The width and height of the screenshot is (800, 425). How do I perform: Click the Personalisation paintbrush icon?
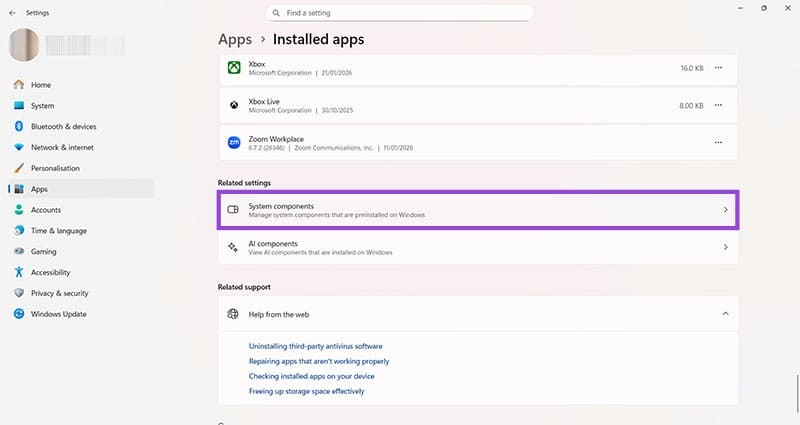[x=19, y=168]
